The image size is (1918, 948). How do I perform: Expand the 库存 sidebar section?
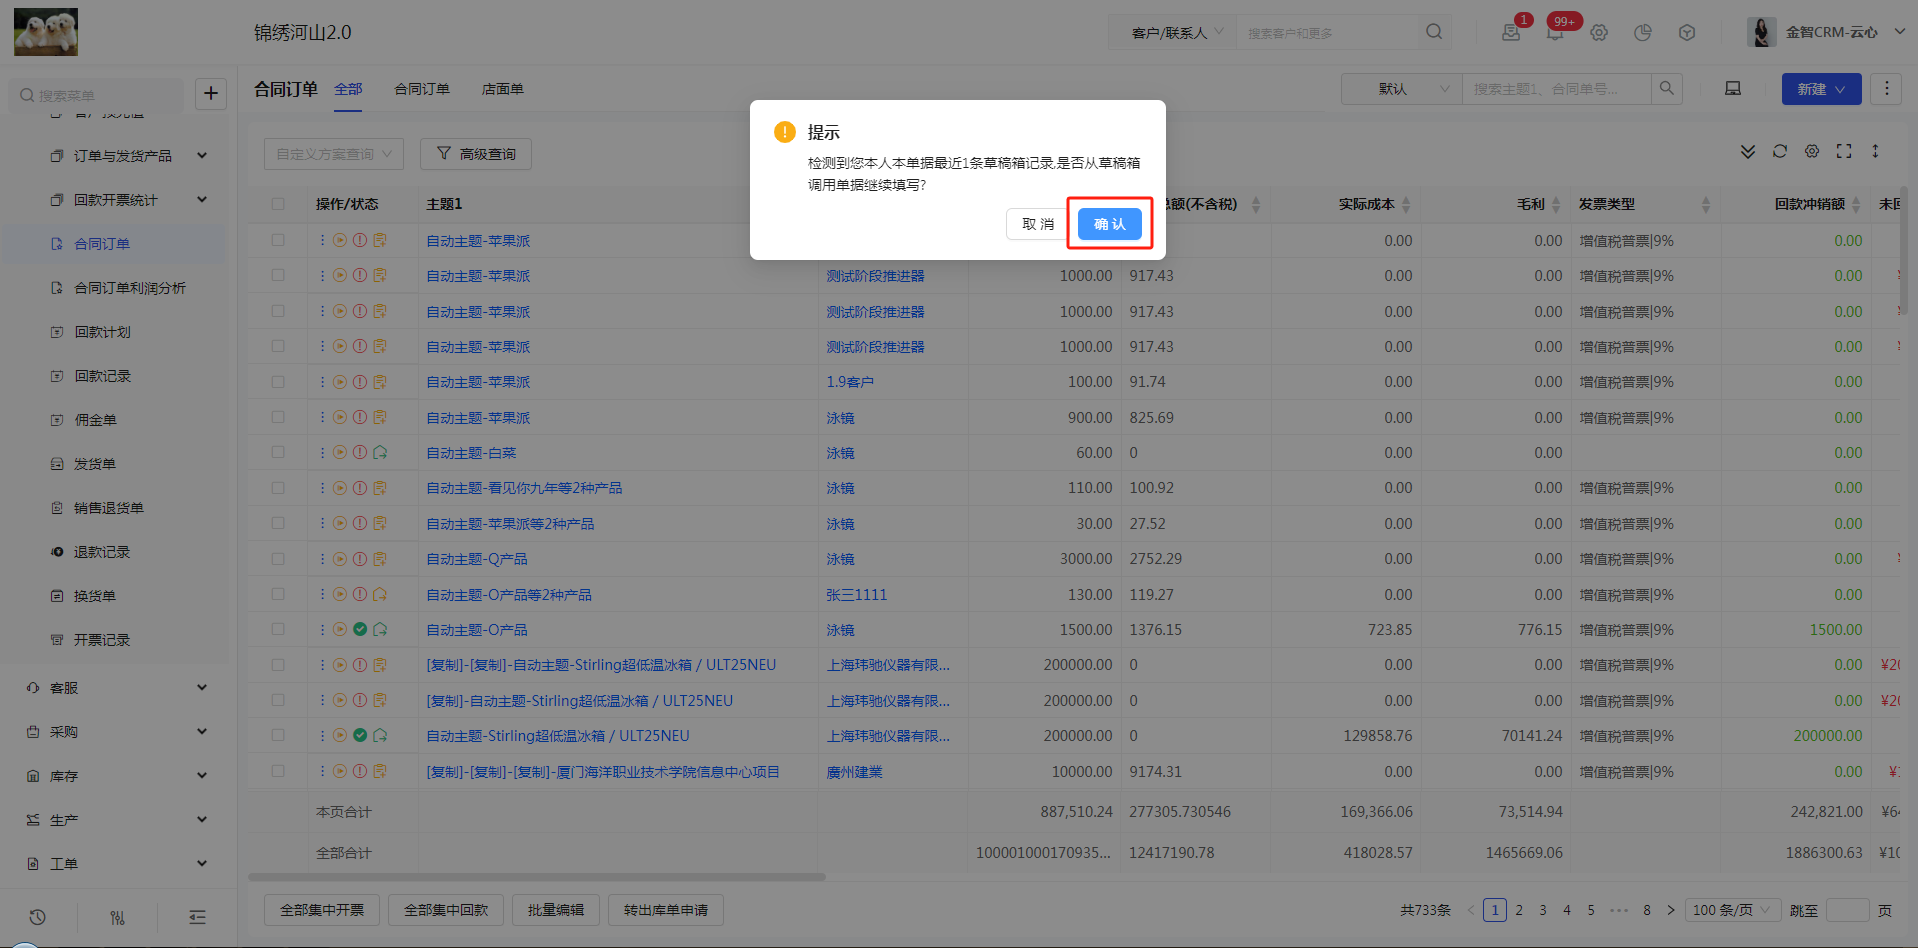click(x=202, y=776)
